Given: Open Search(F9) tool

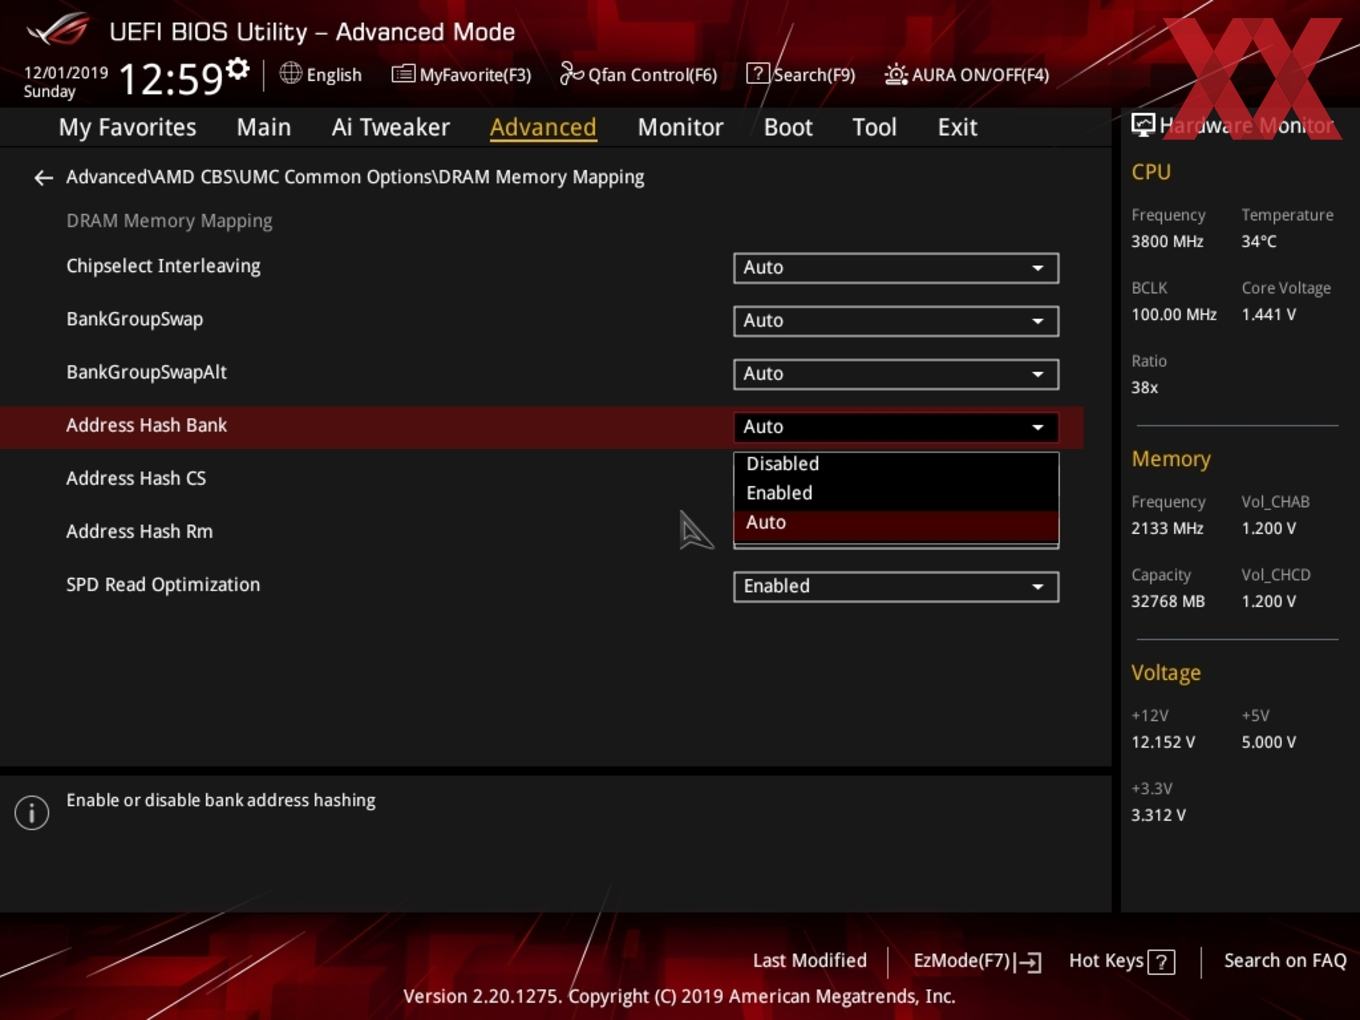Looking at the screenshot, I should point(801,74).
